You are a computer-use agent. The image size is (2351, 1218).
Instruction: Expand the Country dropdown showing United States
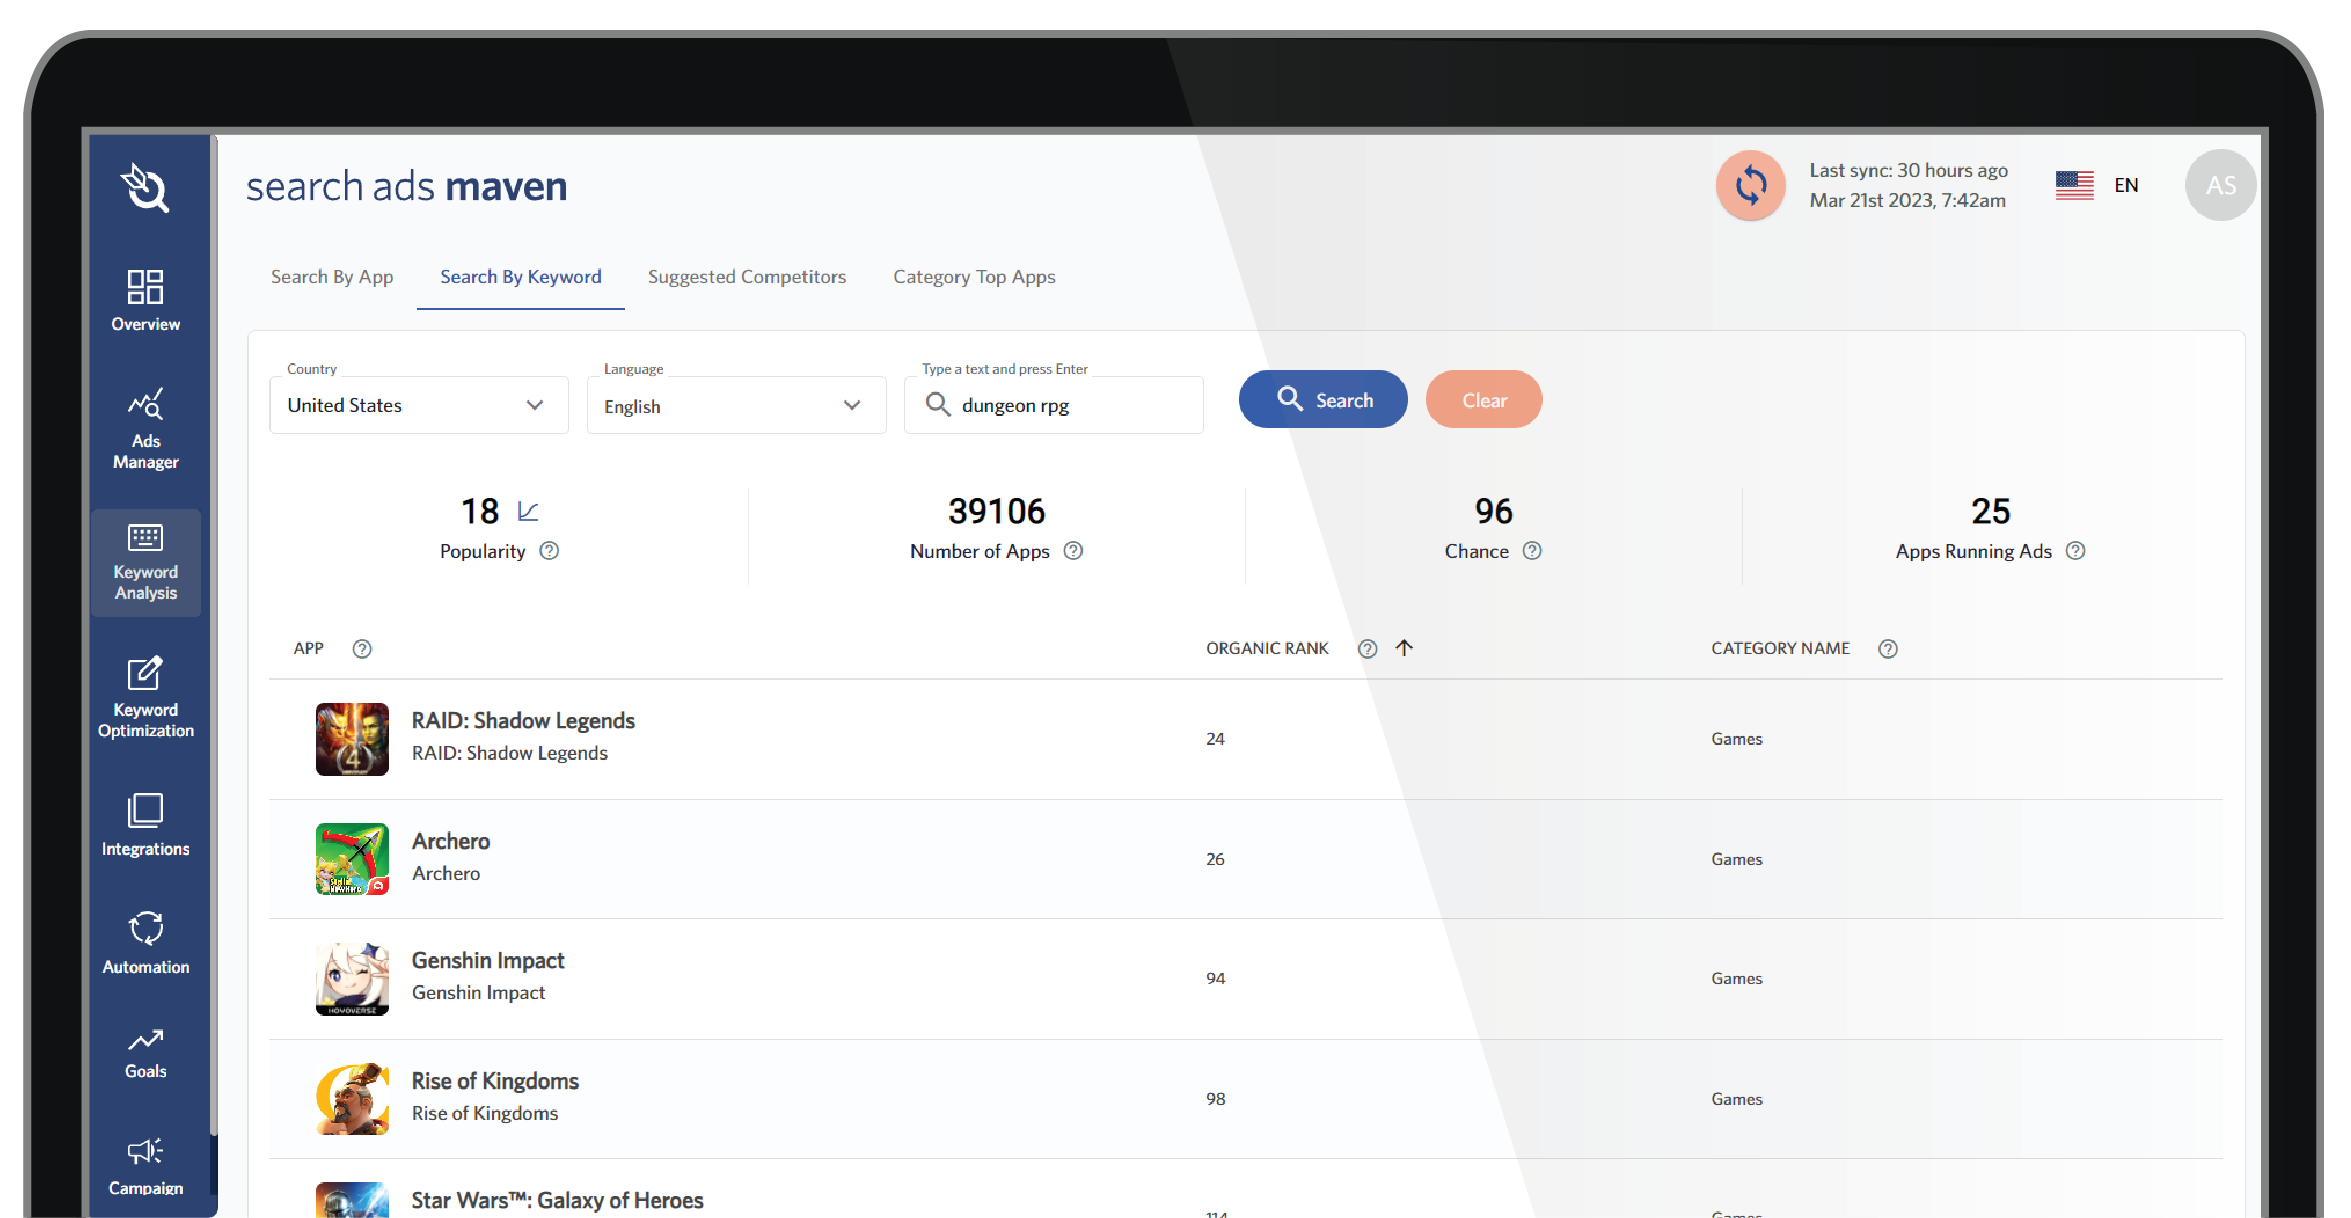pos(419,405)
